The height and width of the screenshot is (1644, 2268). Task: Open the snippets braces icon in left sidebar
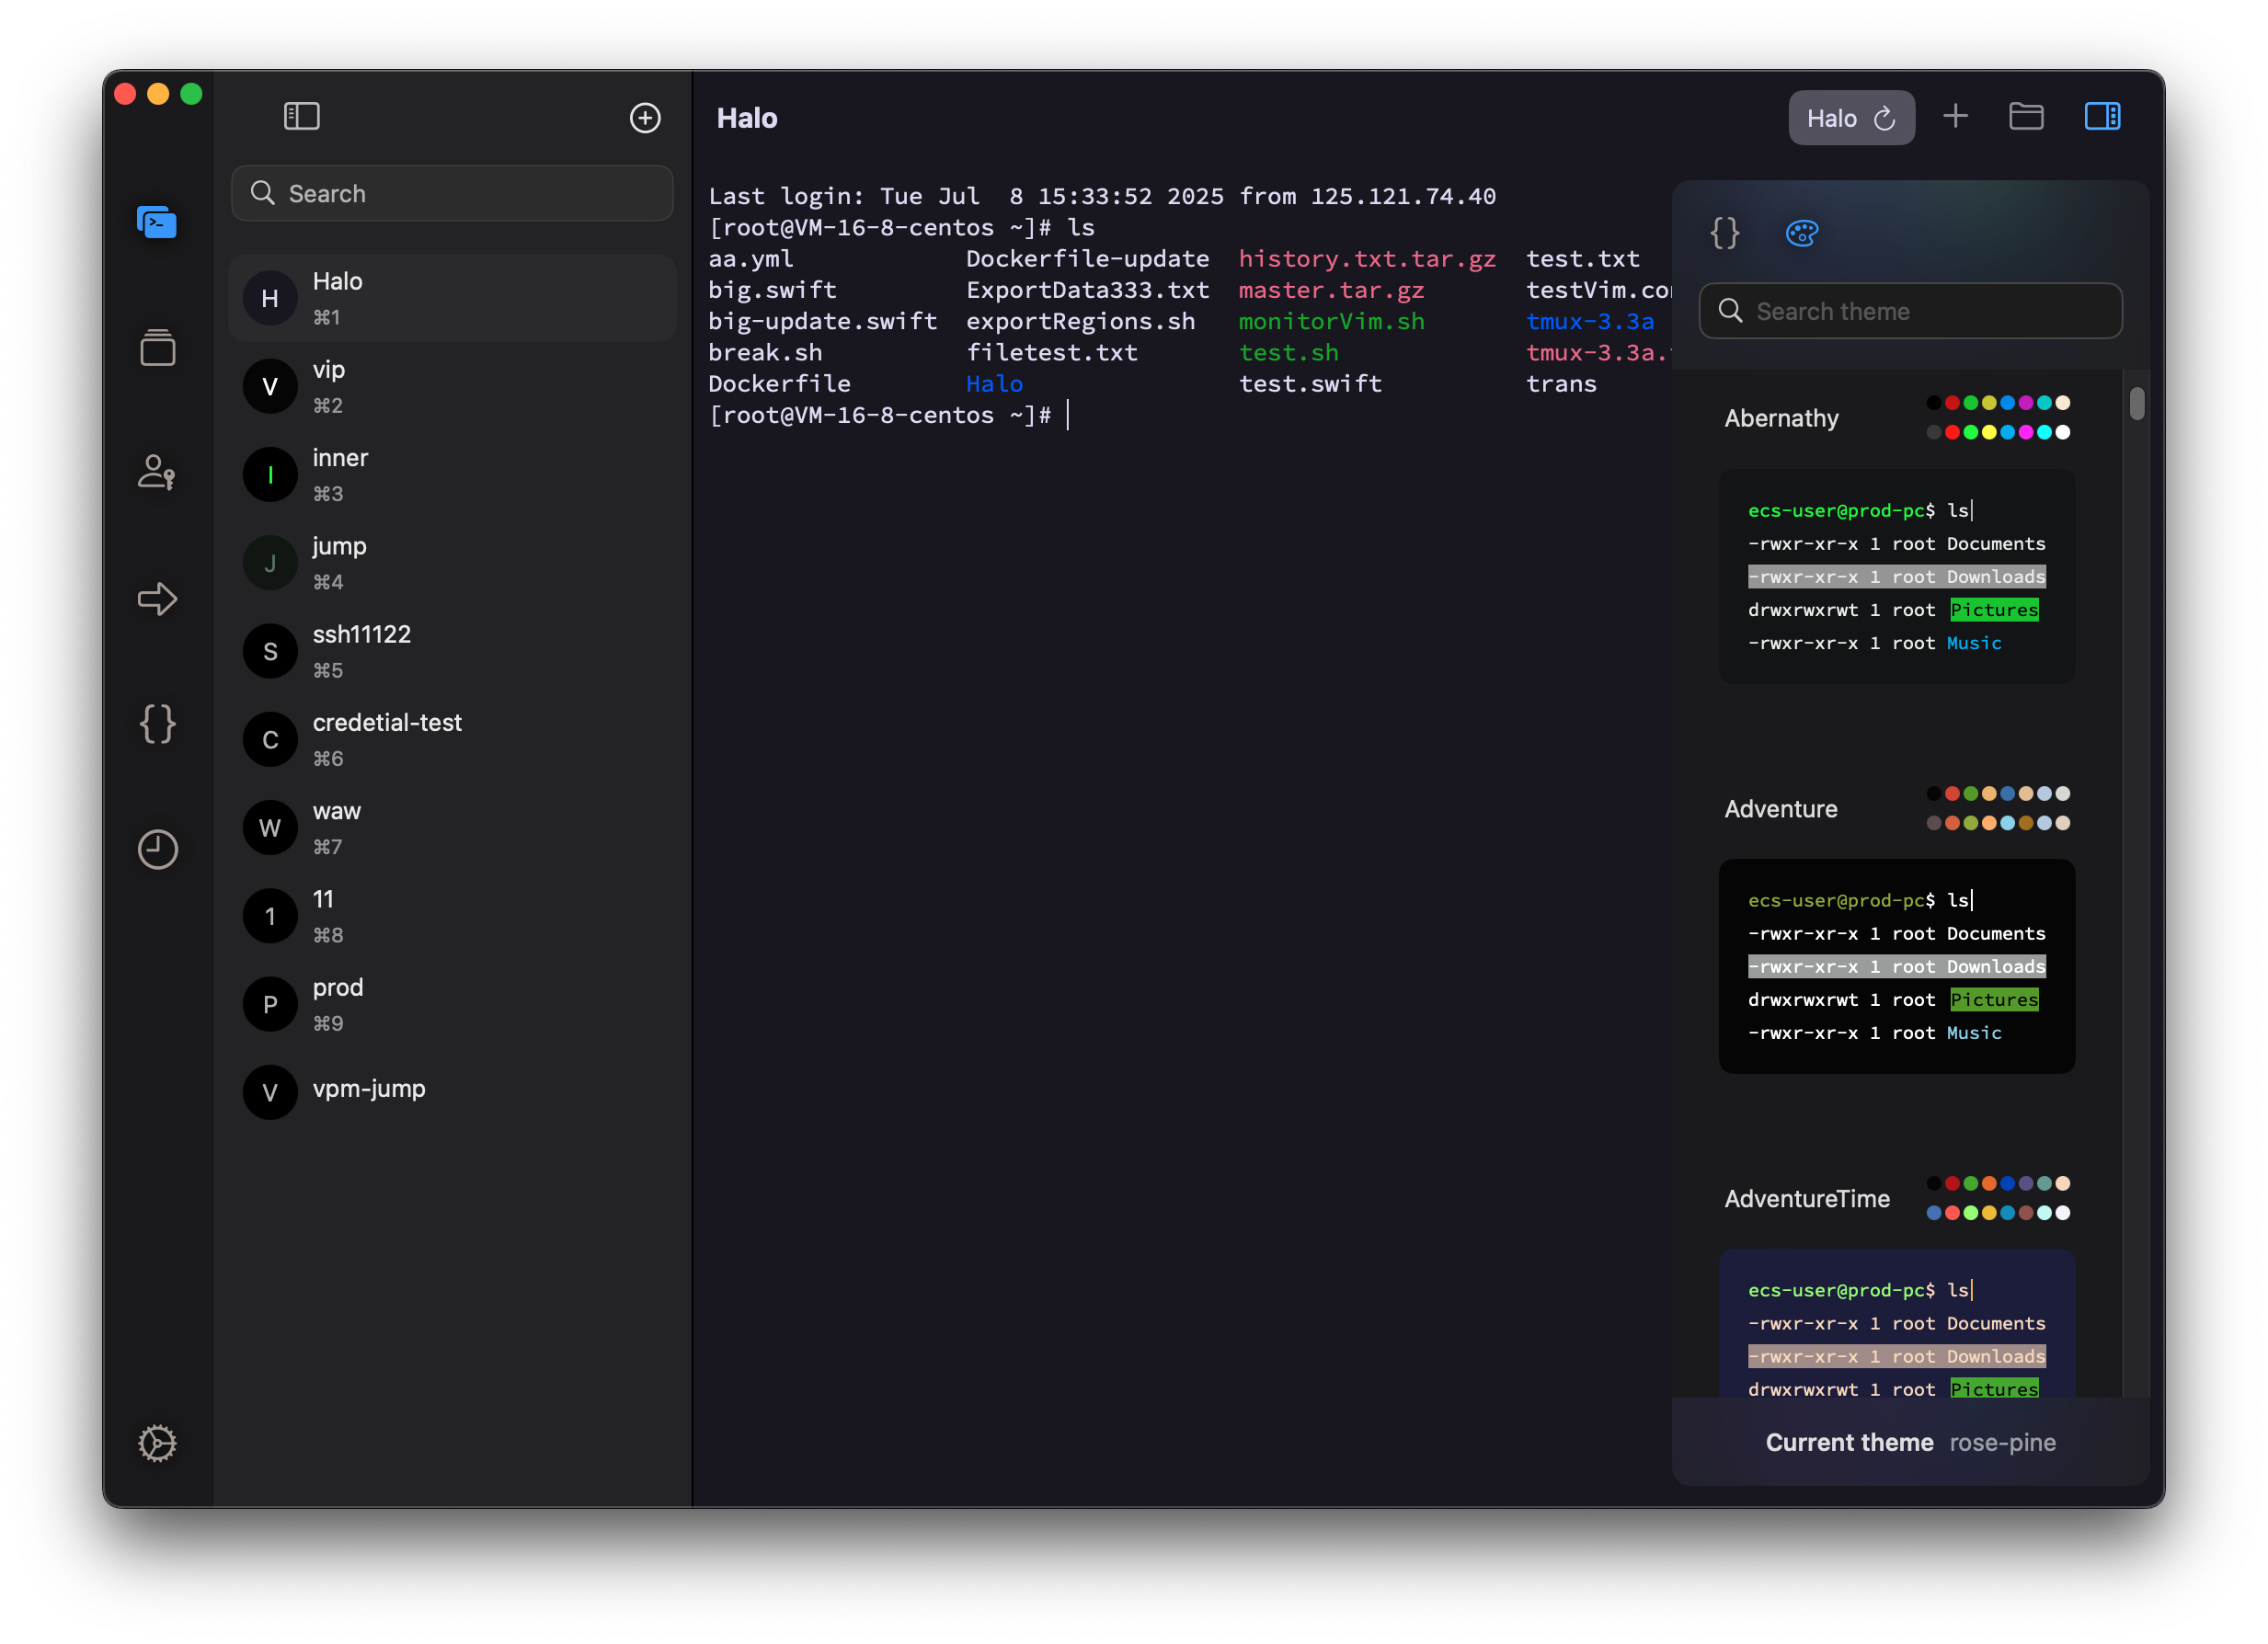(157, 723)
